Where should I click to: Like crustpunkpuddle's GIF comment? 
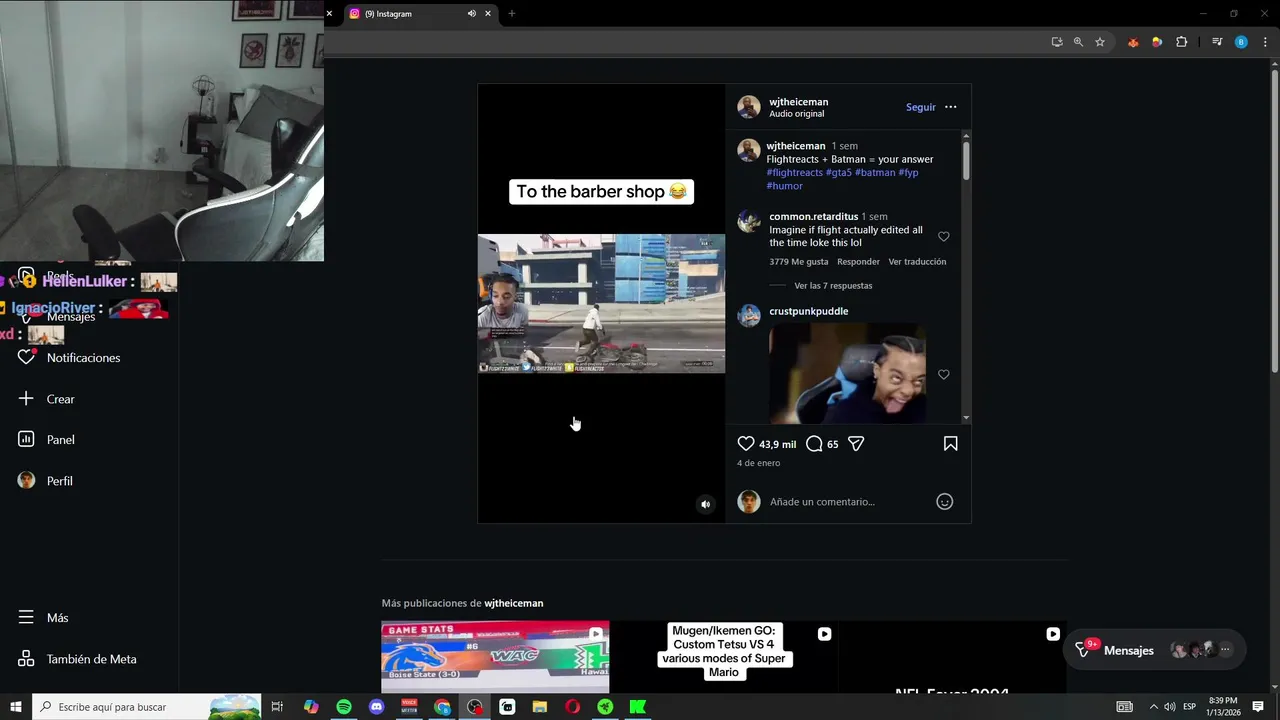pos(944,374)
